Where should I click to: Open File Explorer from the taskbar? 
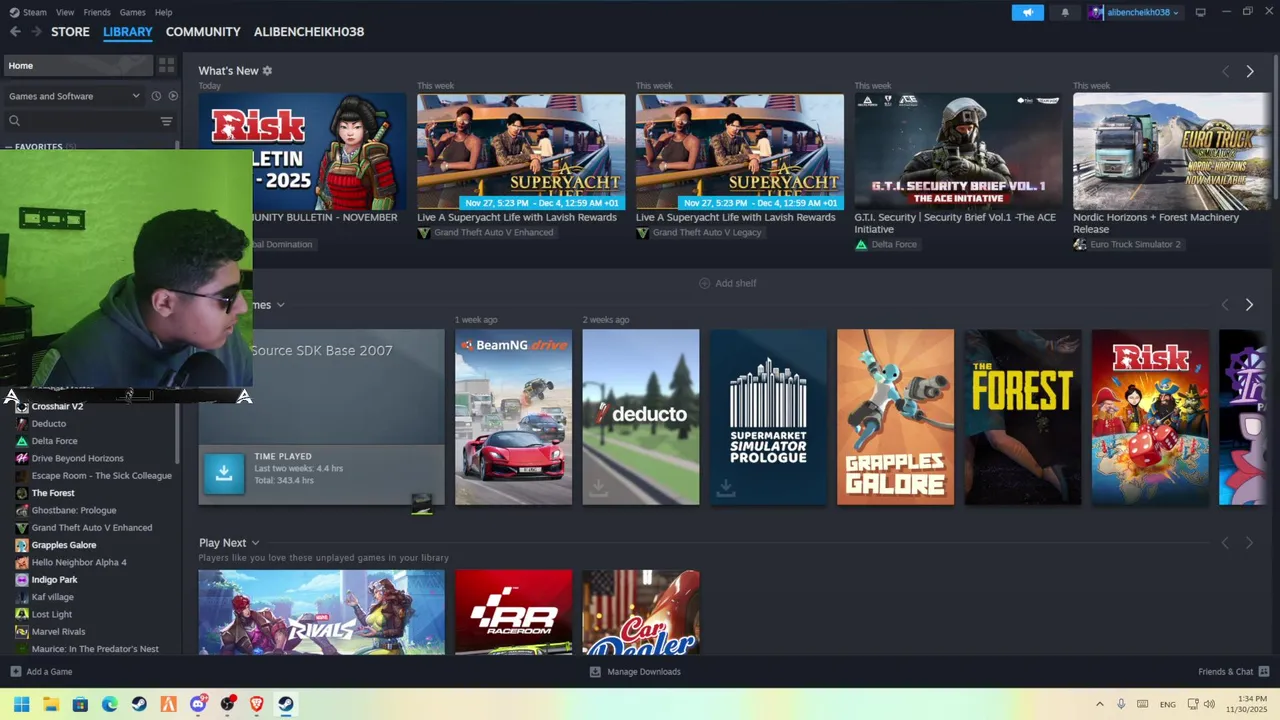pyautogui.click(x=51, y=704)
